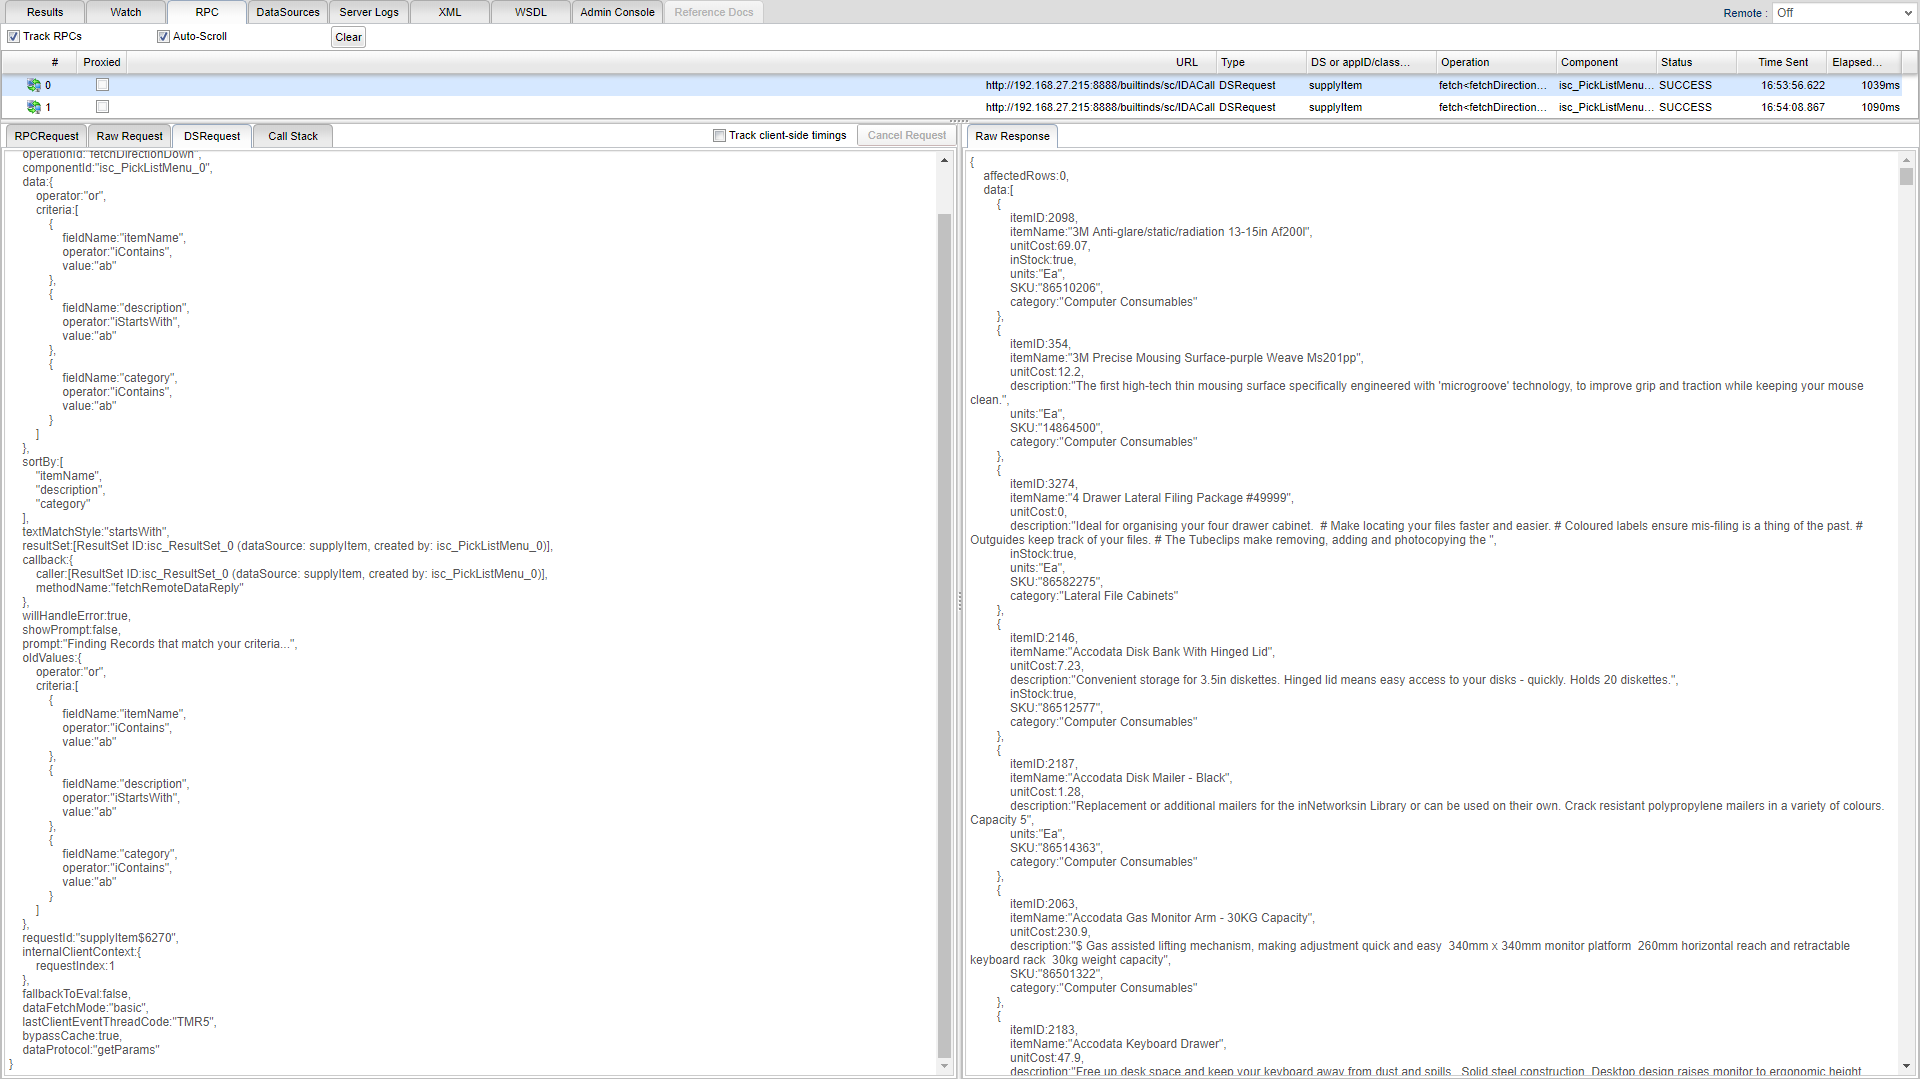1920x1079 pixels.
Task: Click the request pane scroll-down arrow
Action: [944, 1066]
